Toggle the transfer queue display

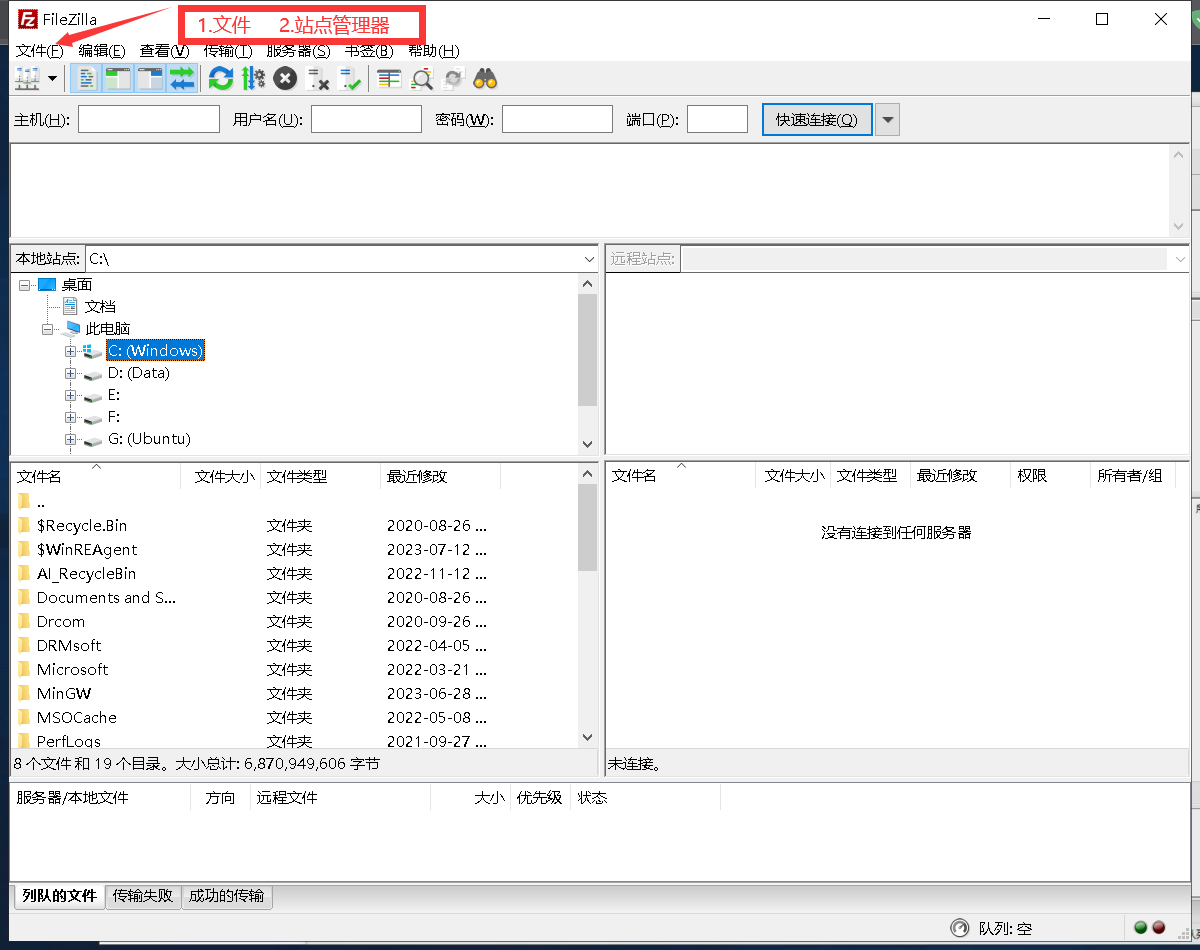(x=182, y=78)
